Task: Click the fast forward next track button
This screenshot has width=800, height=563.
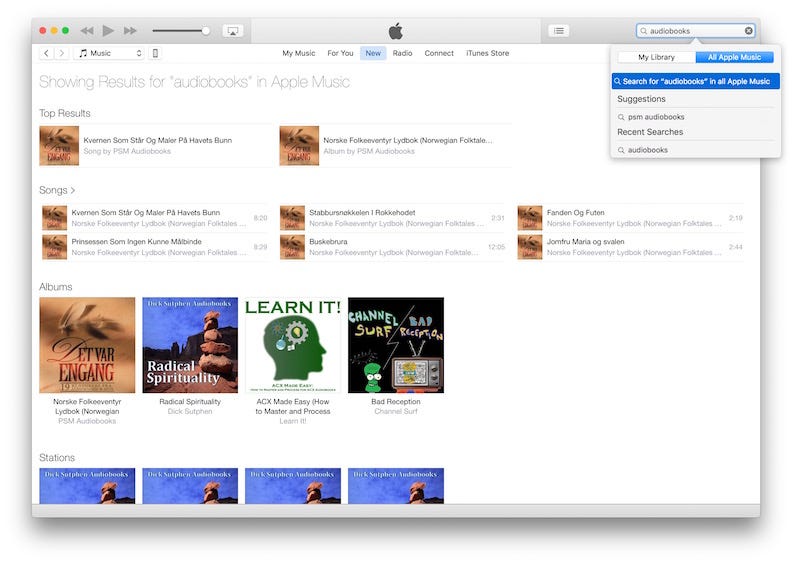Action: coord(130,31)
